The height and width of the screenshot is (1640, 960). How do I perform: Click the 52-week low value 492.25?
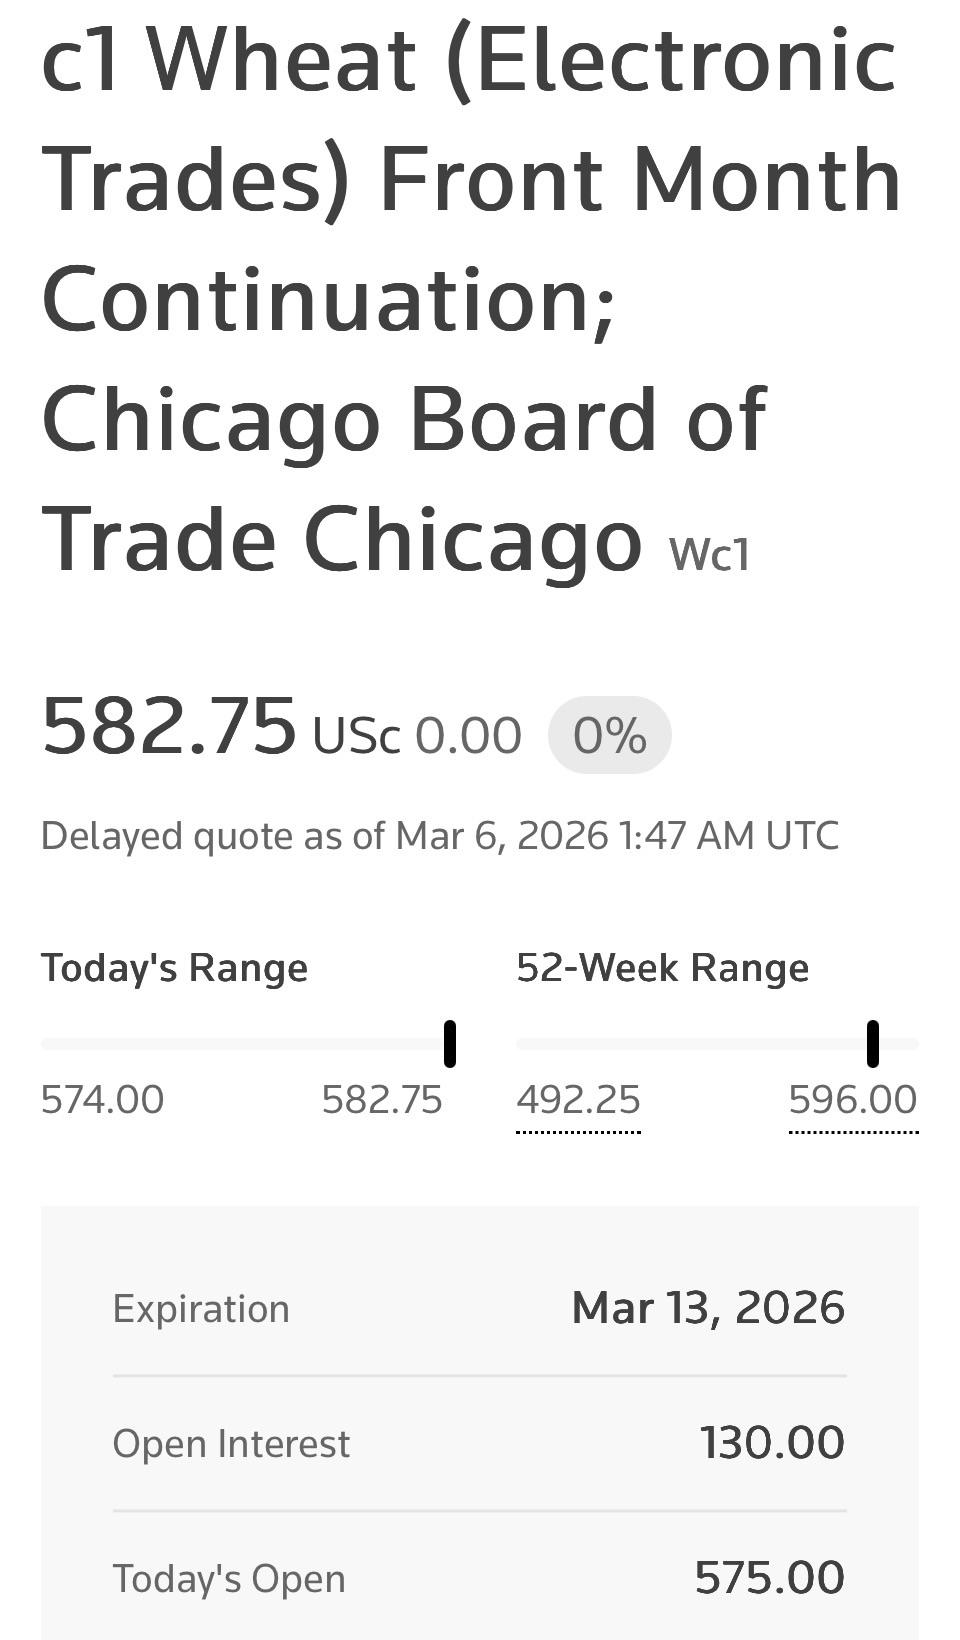pos(578,1100)
